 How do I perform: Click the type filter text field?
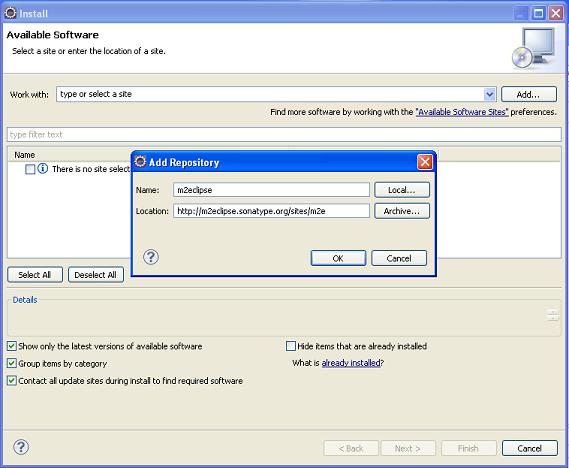tap(284, 135)
